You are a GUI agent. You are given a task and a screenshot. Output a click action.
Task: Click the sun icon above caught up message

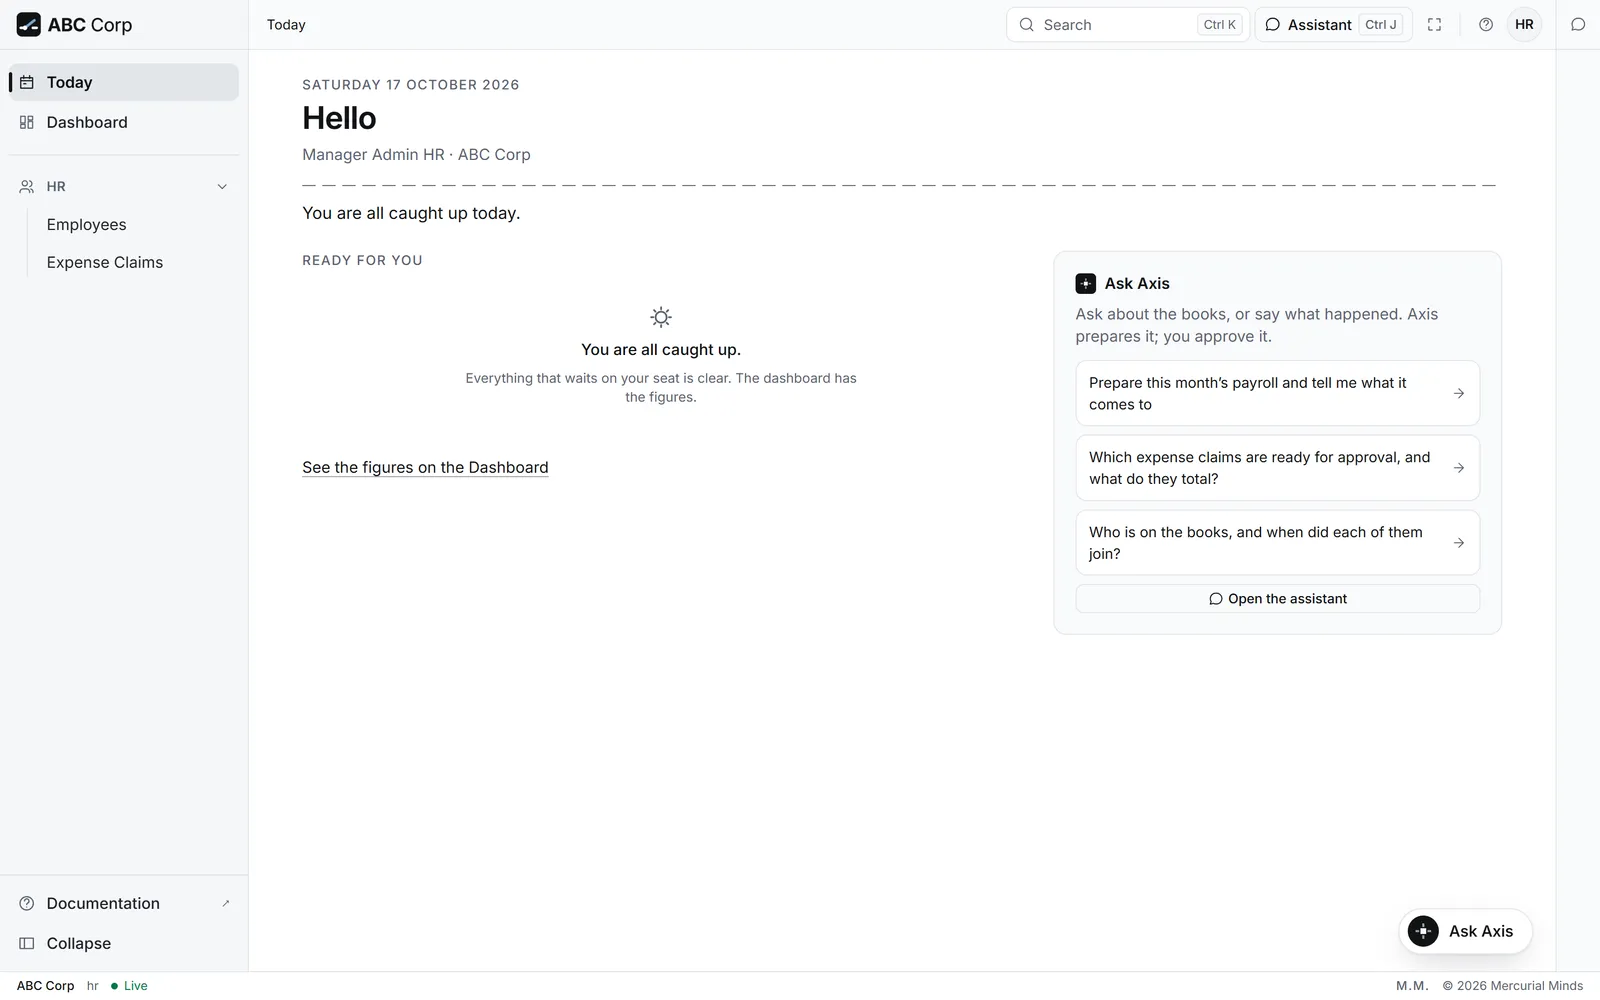661,317
